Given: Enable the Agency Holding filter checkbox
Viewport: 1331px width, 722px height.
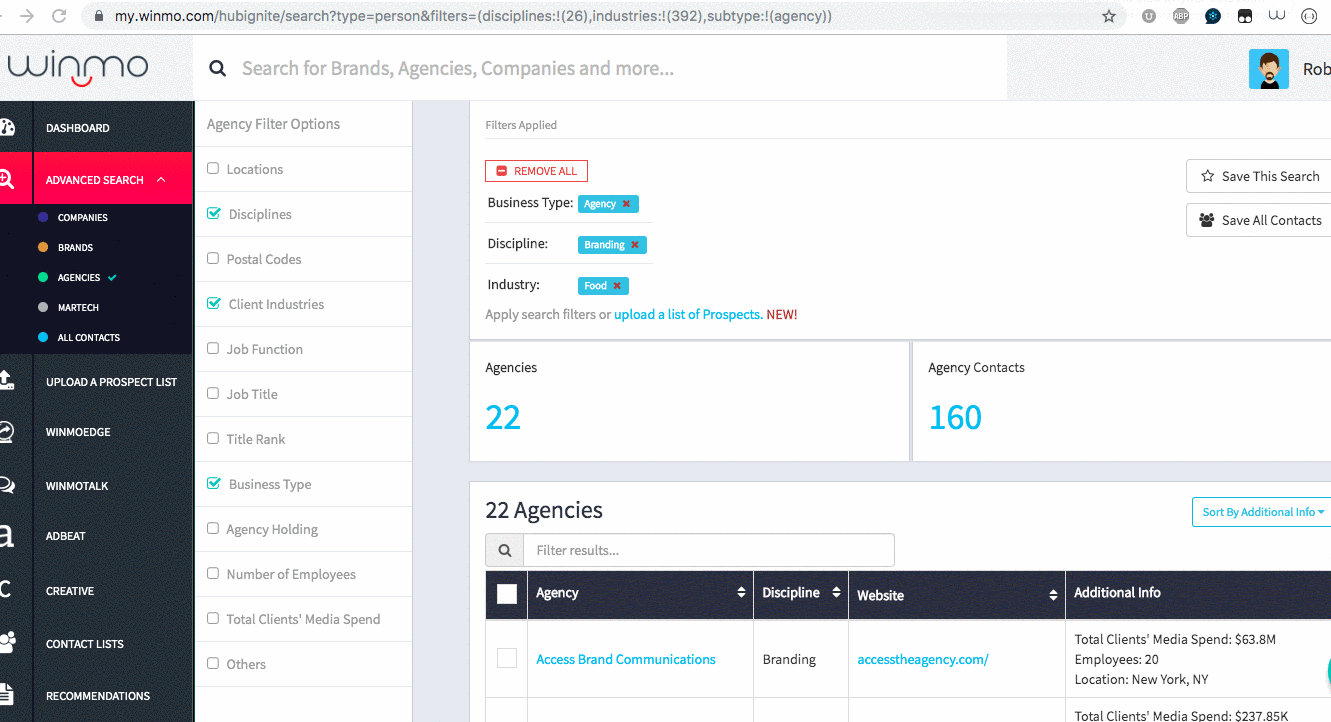Looking at the screenshot, I should pyautogui.click(x=213, y=529).
